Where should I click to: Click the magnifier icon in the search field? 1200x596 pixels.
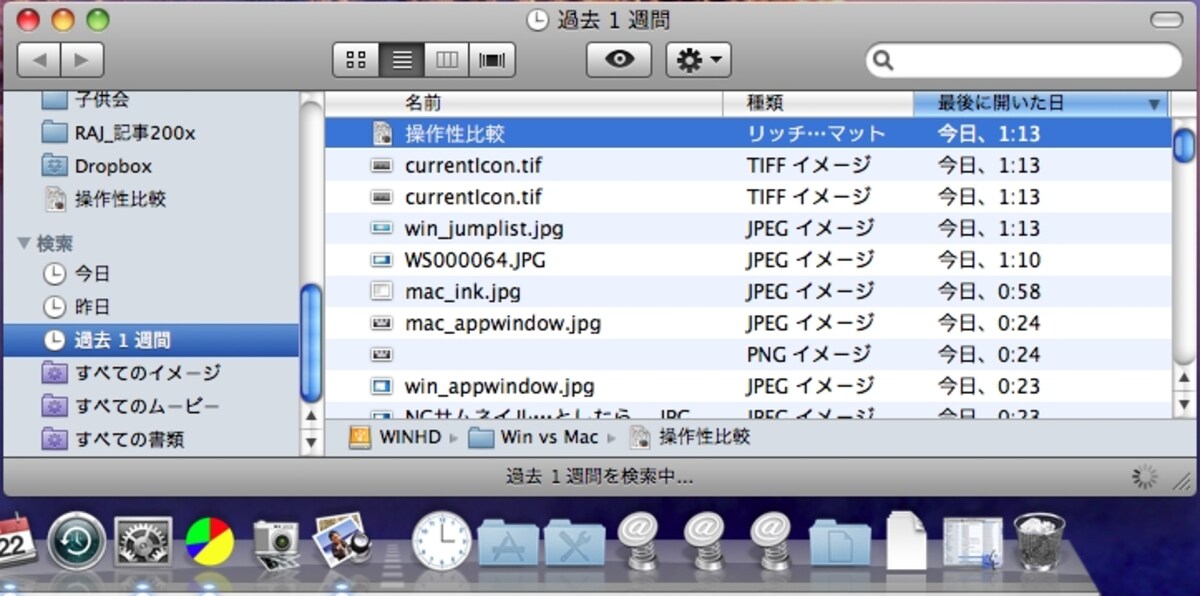(883, 61)
